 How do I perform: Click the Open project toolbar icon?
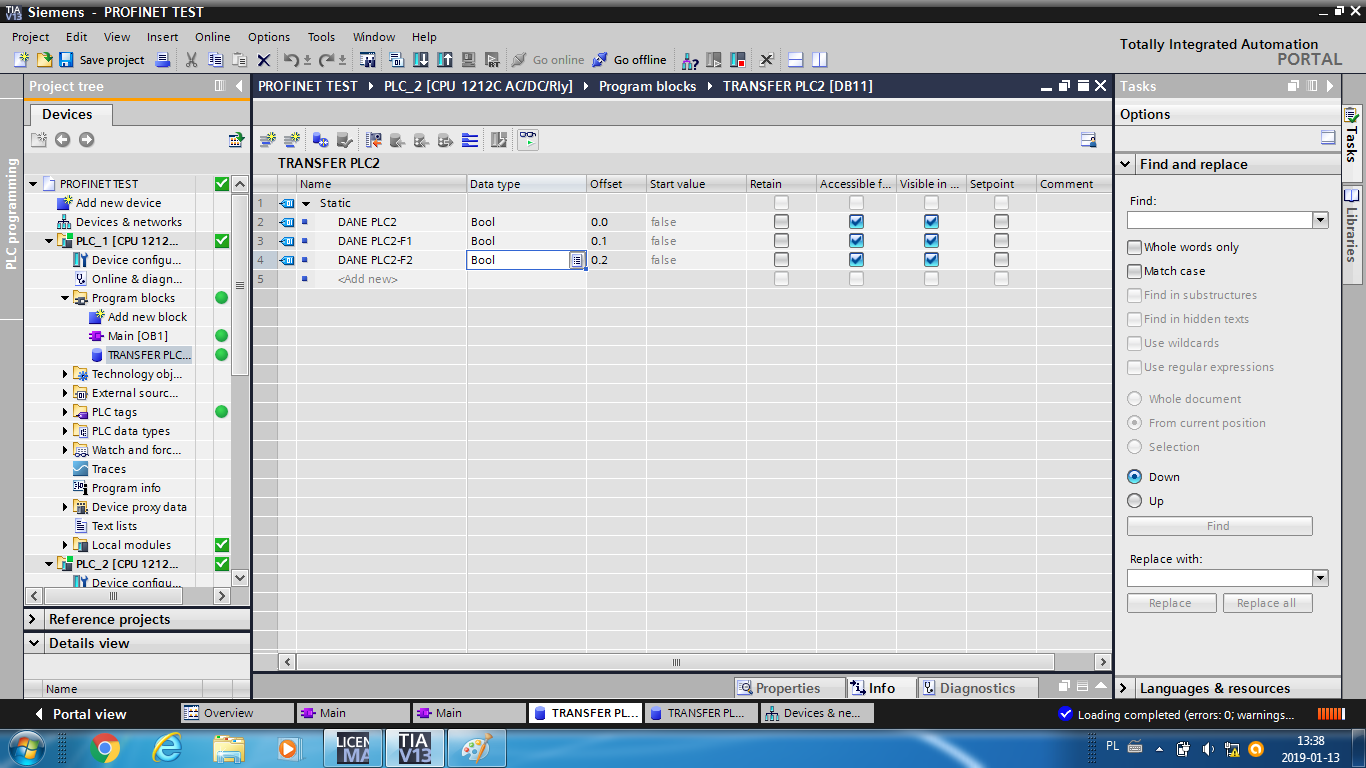click(43, 60)
